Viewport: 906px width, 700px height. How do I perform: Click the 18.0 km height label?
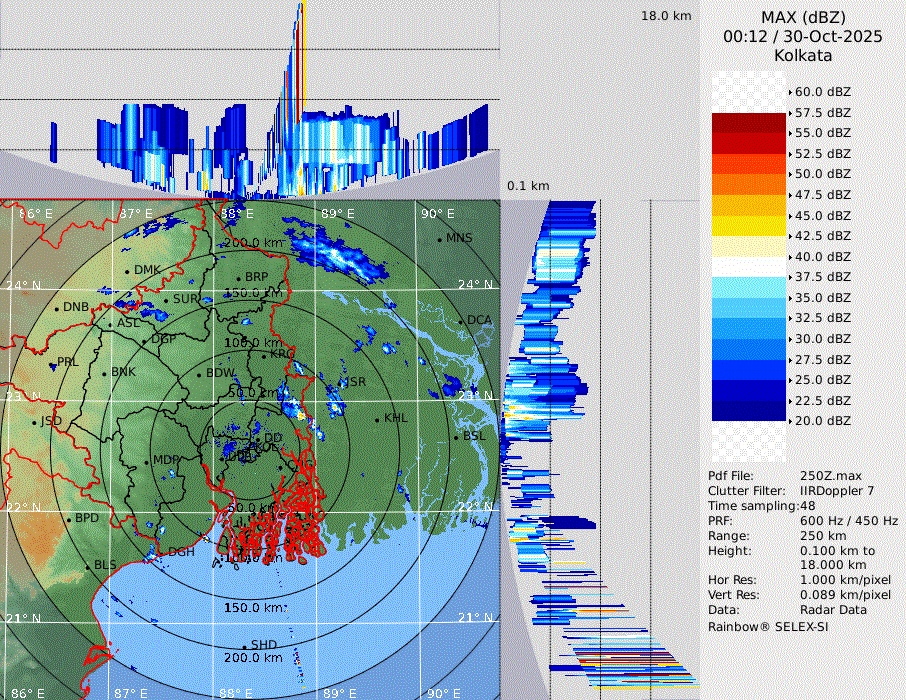[666, 16]
